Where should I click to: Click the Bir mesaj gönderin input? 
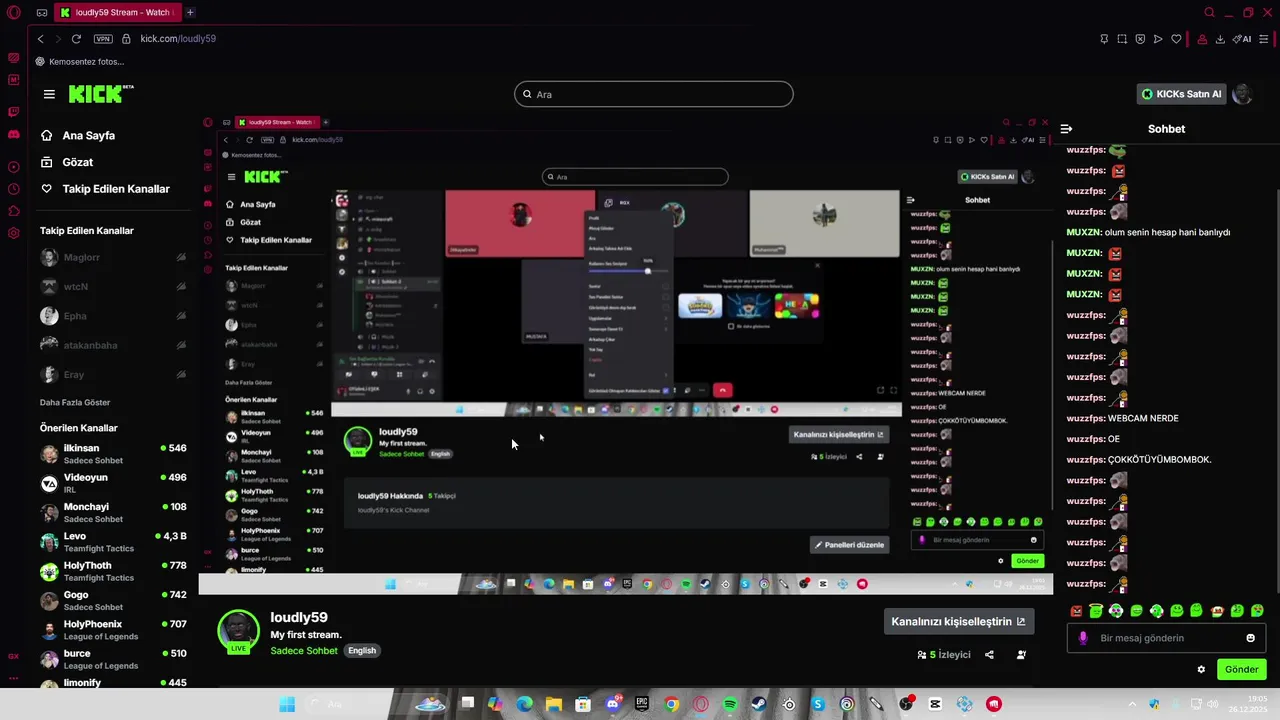(x=1167, y=638)
